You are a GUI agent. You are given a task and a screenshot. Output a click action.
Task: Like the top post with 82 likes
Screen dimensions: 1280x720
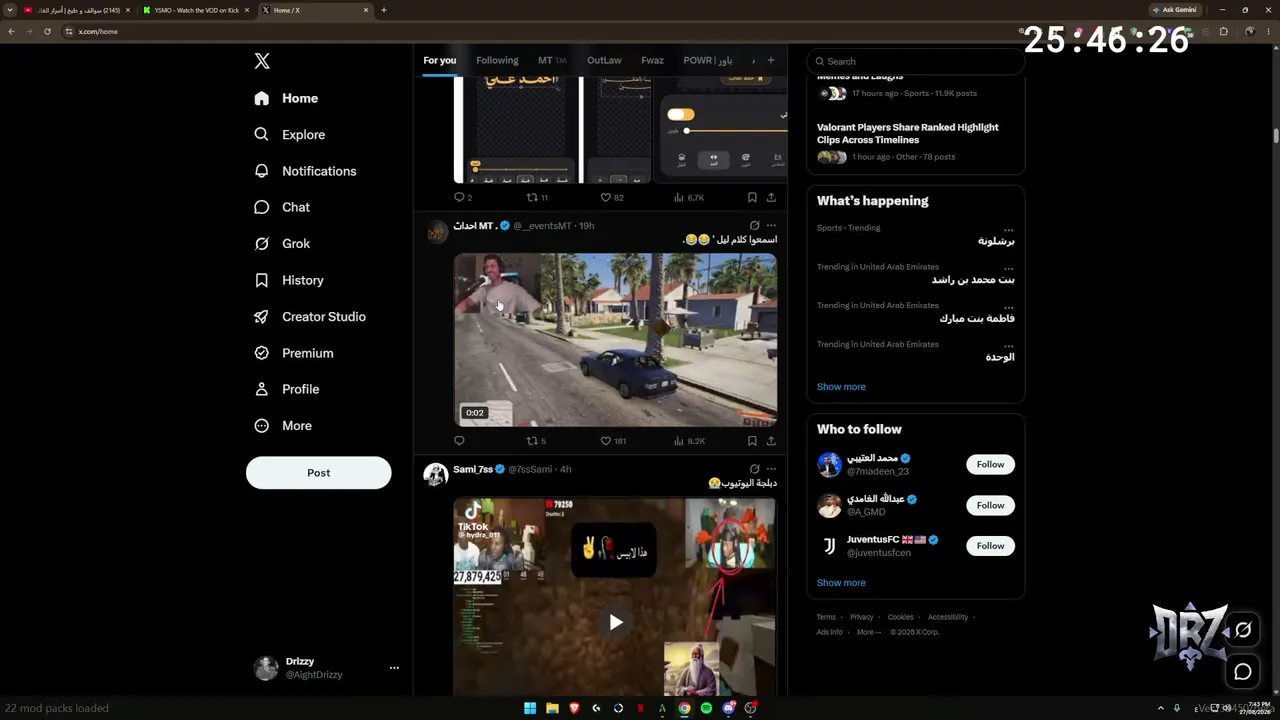(611, 198)
